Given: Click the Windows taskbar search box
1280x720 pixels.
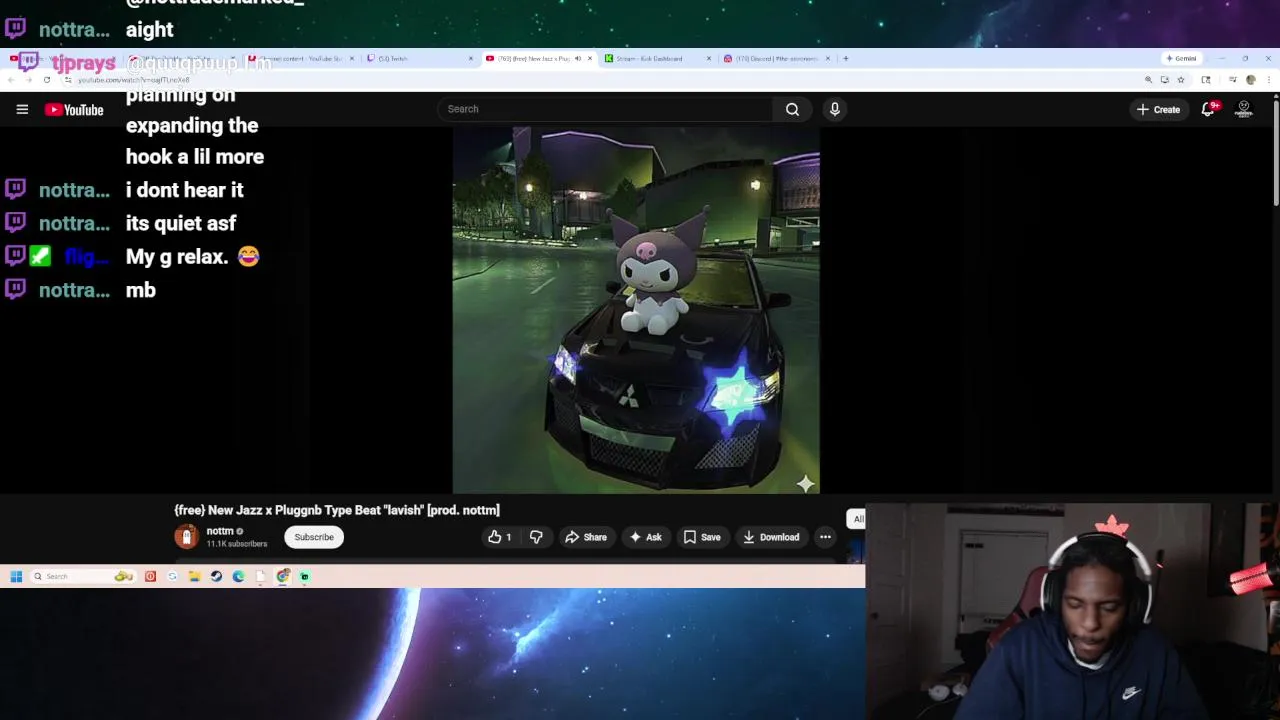Looking at the screenshot, I should click(82, 576).
